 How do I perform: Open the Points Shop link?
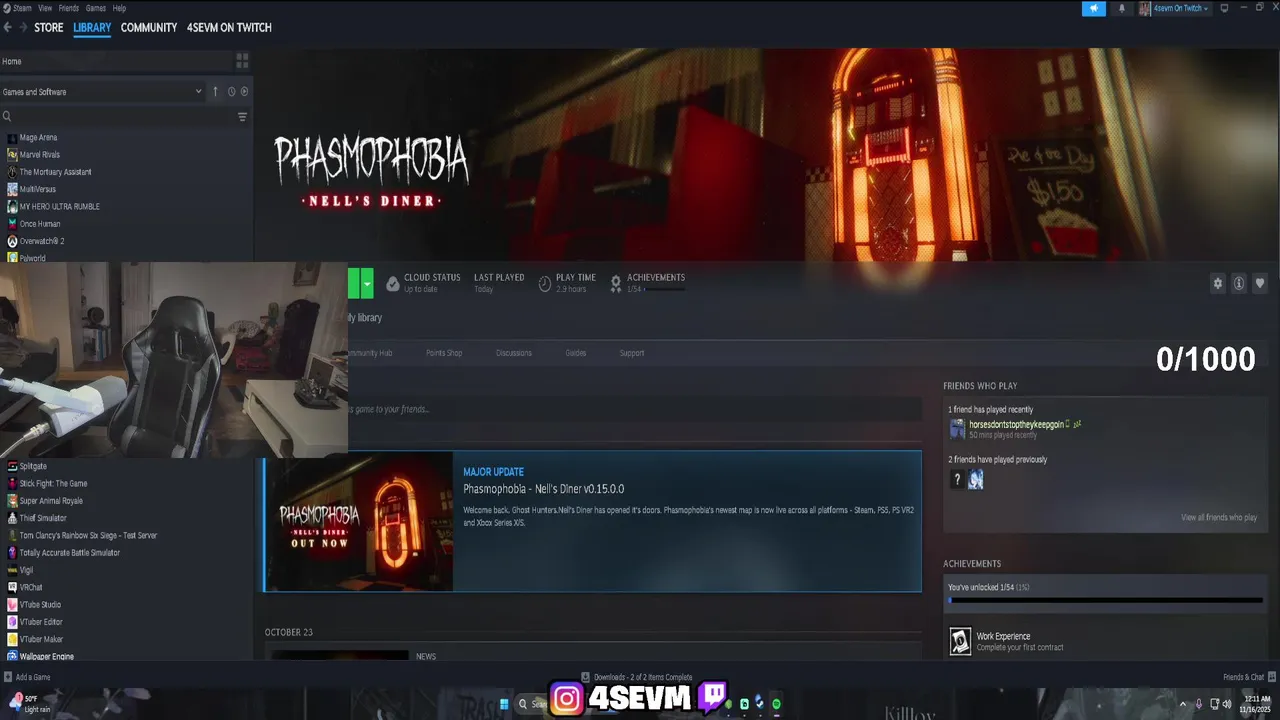444,353
